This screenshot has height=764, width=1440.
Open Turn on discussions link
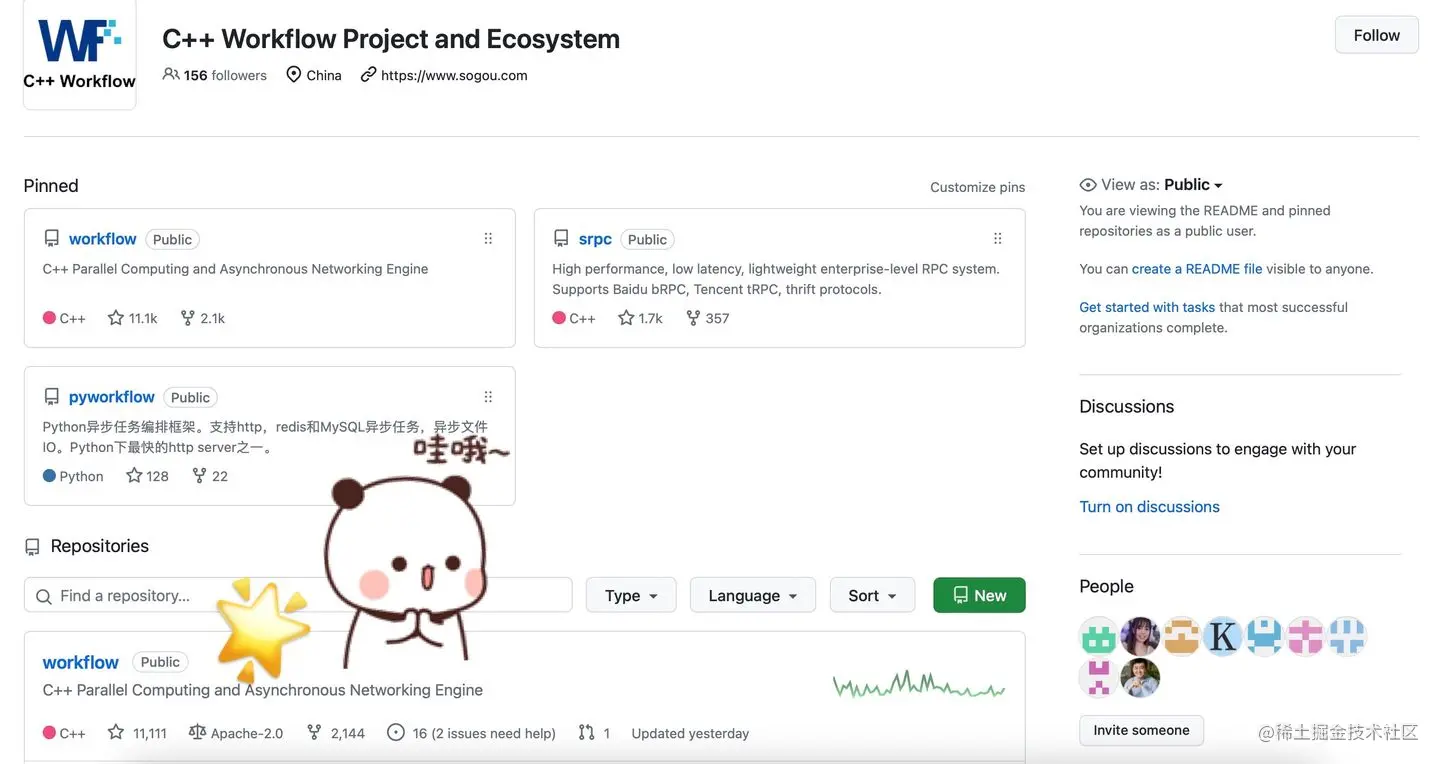pos(1149,507)
